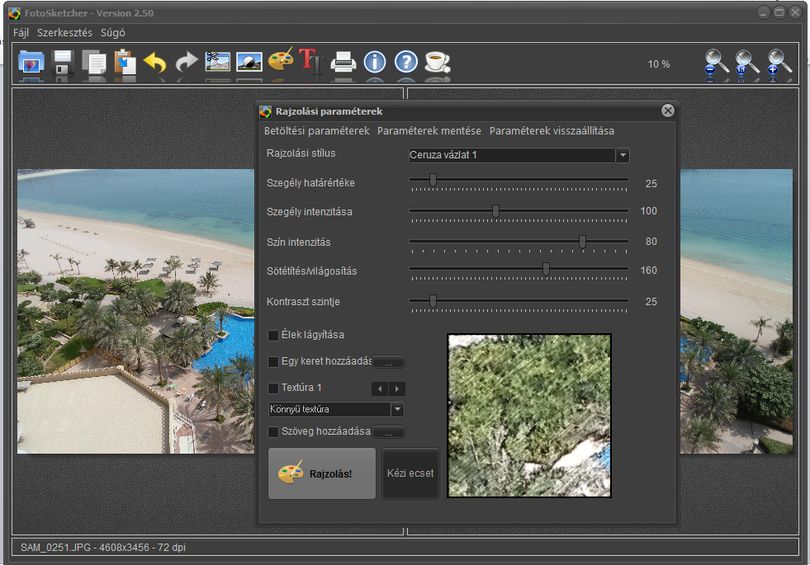Screen dimensions: 810x565
Task: Select next texture with right arrow
Action: coord(397,388)
